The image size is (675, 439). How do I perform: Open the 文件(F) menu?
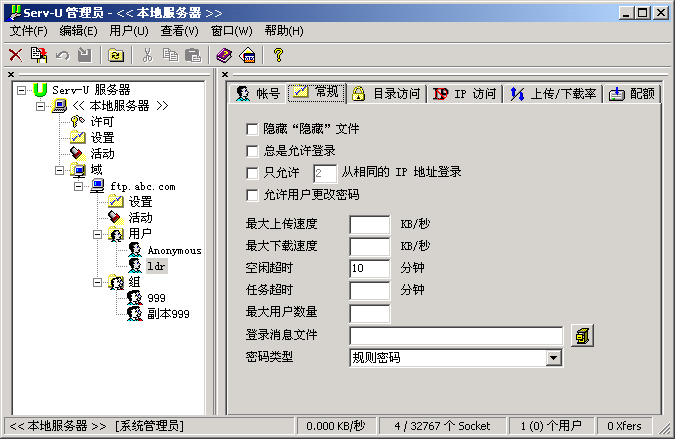tap(28, 31)
